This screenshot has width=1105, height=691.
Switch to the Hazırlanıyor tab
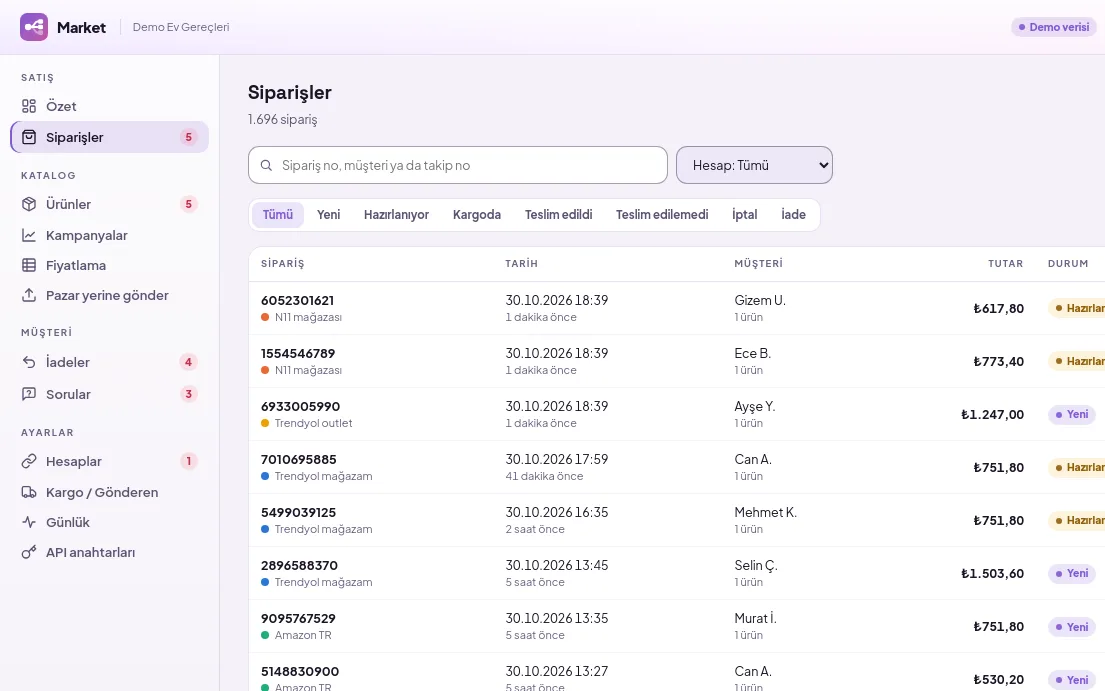pyautogui.click(x=396, y=215)
